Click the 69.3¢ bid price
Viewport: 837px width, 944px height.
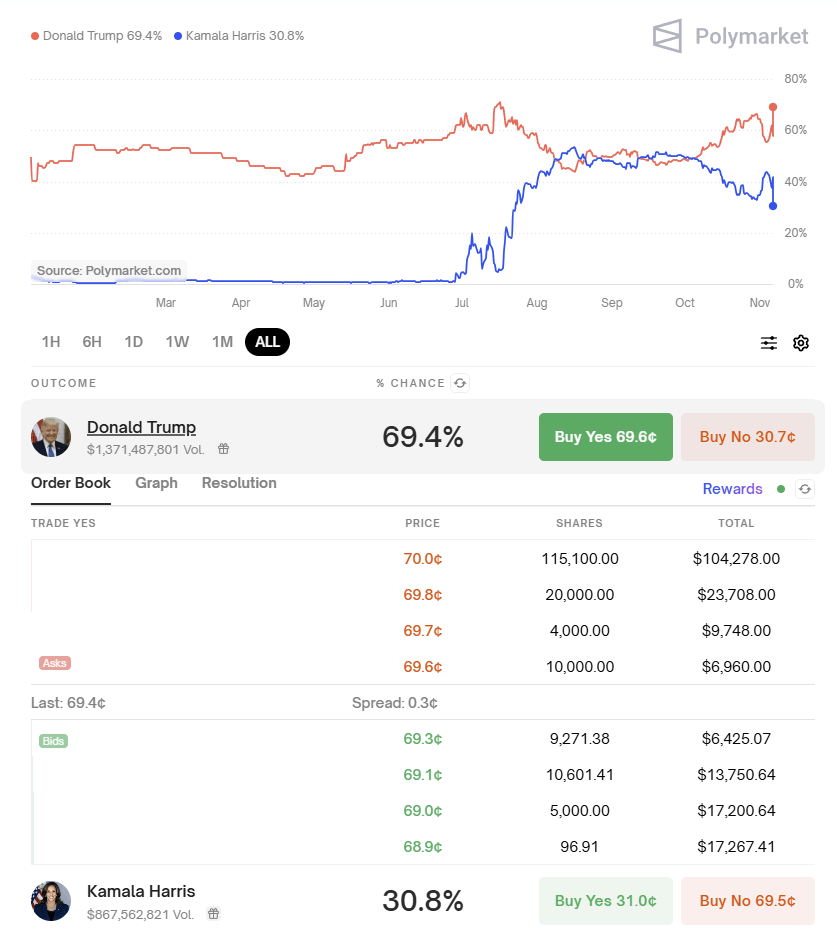coord(423,739)
